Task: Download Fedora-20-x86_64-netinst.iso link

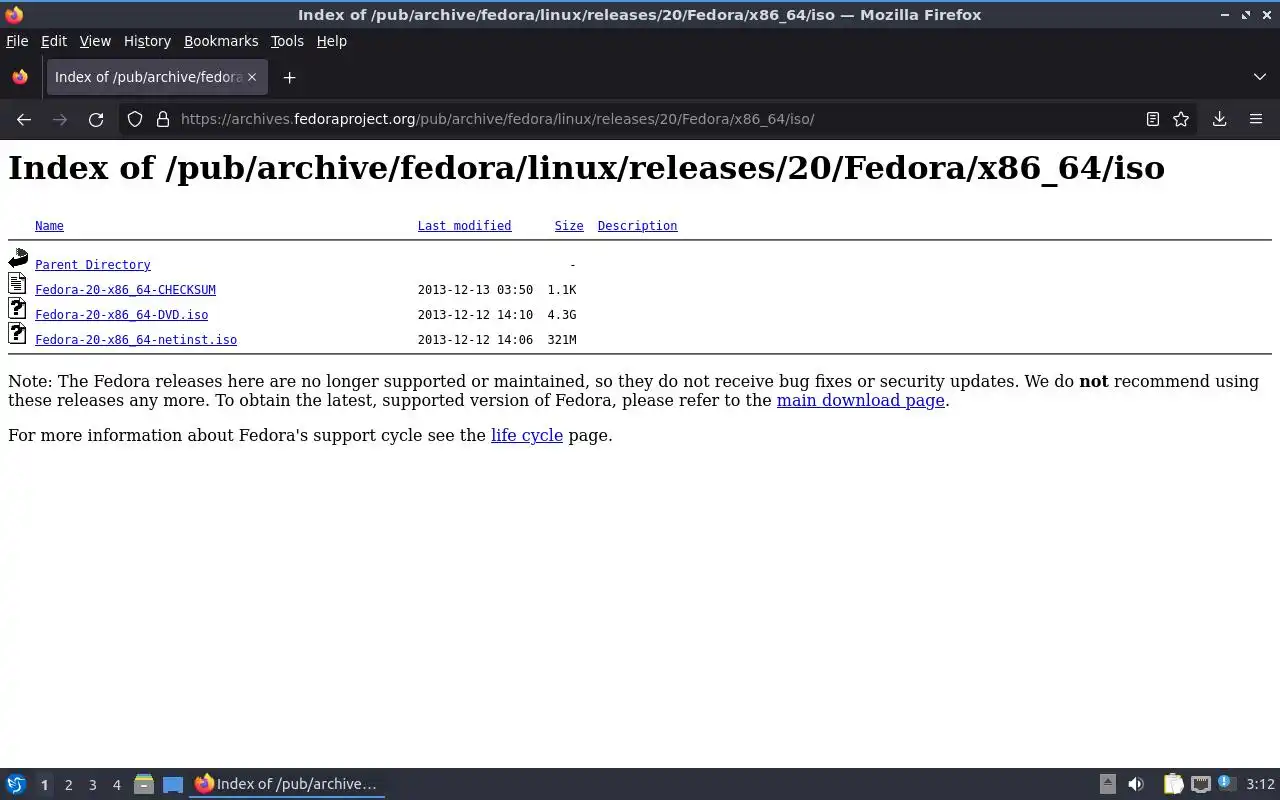Action: [x=136, y=340]
